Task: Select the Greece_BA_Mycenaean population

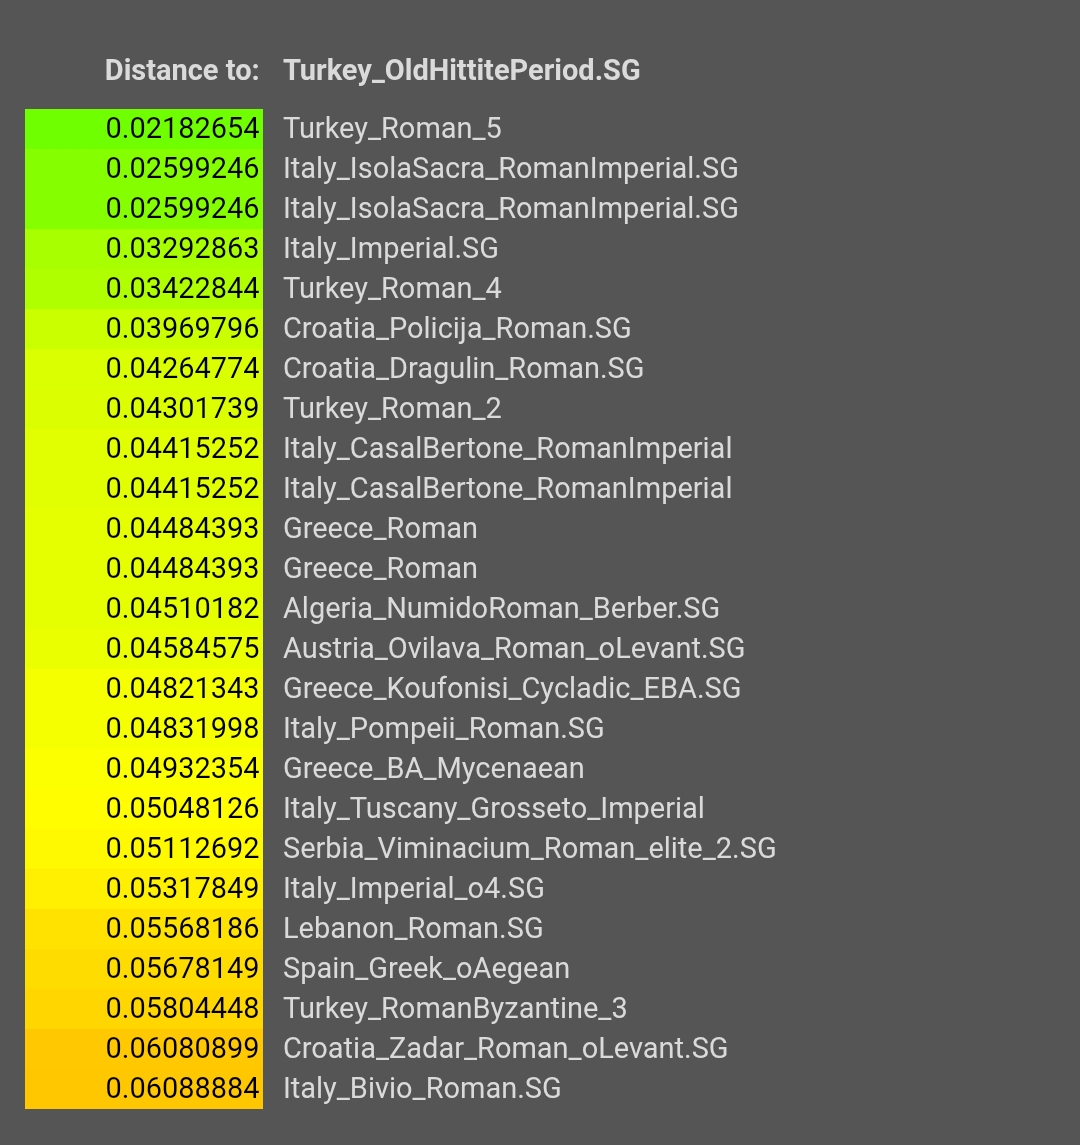Action: click(434, 768)
